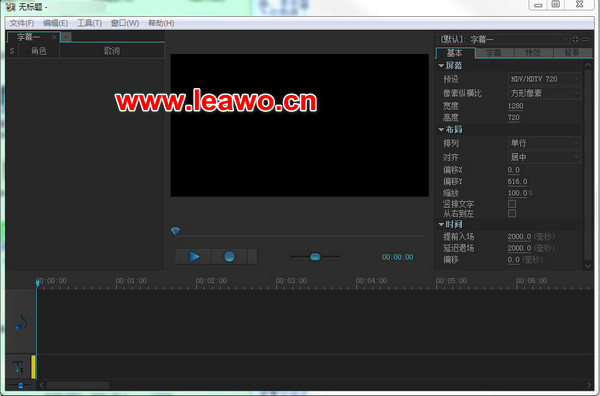This screenshot has width=600, height=396.
Task: Click the narrow button beside record
Action: point(252,256)
